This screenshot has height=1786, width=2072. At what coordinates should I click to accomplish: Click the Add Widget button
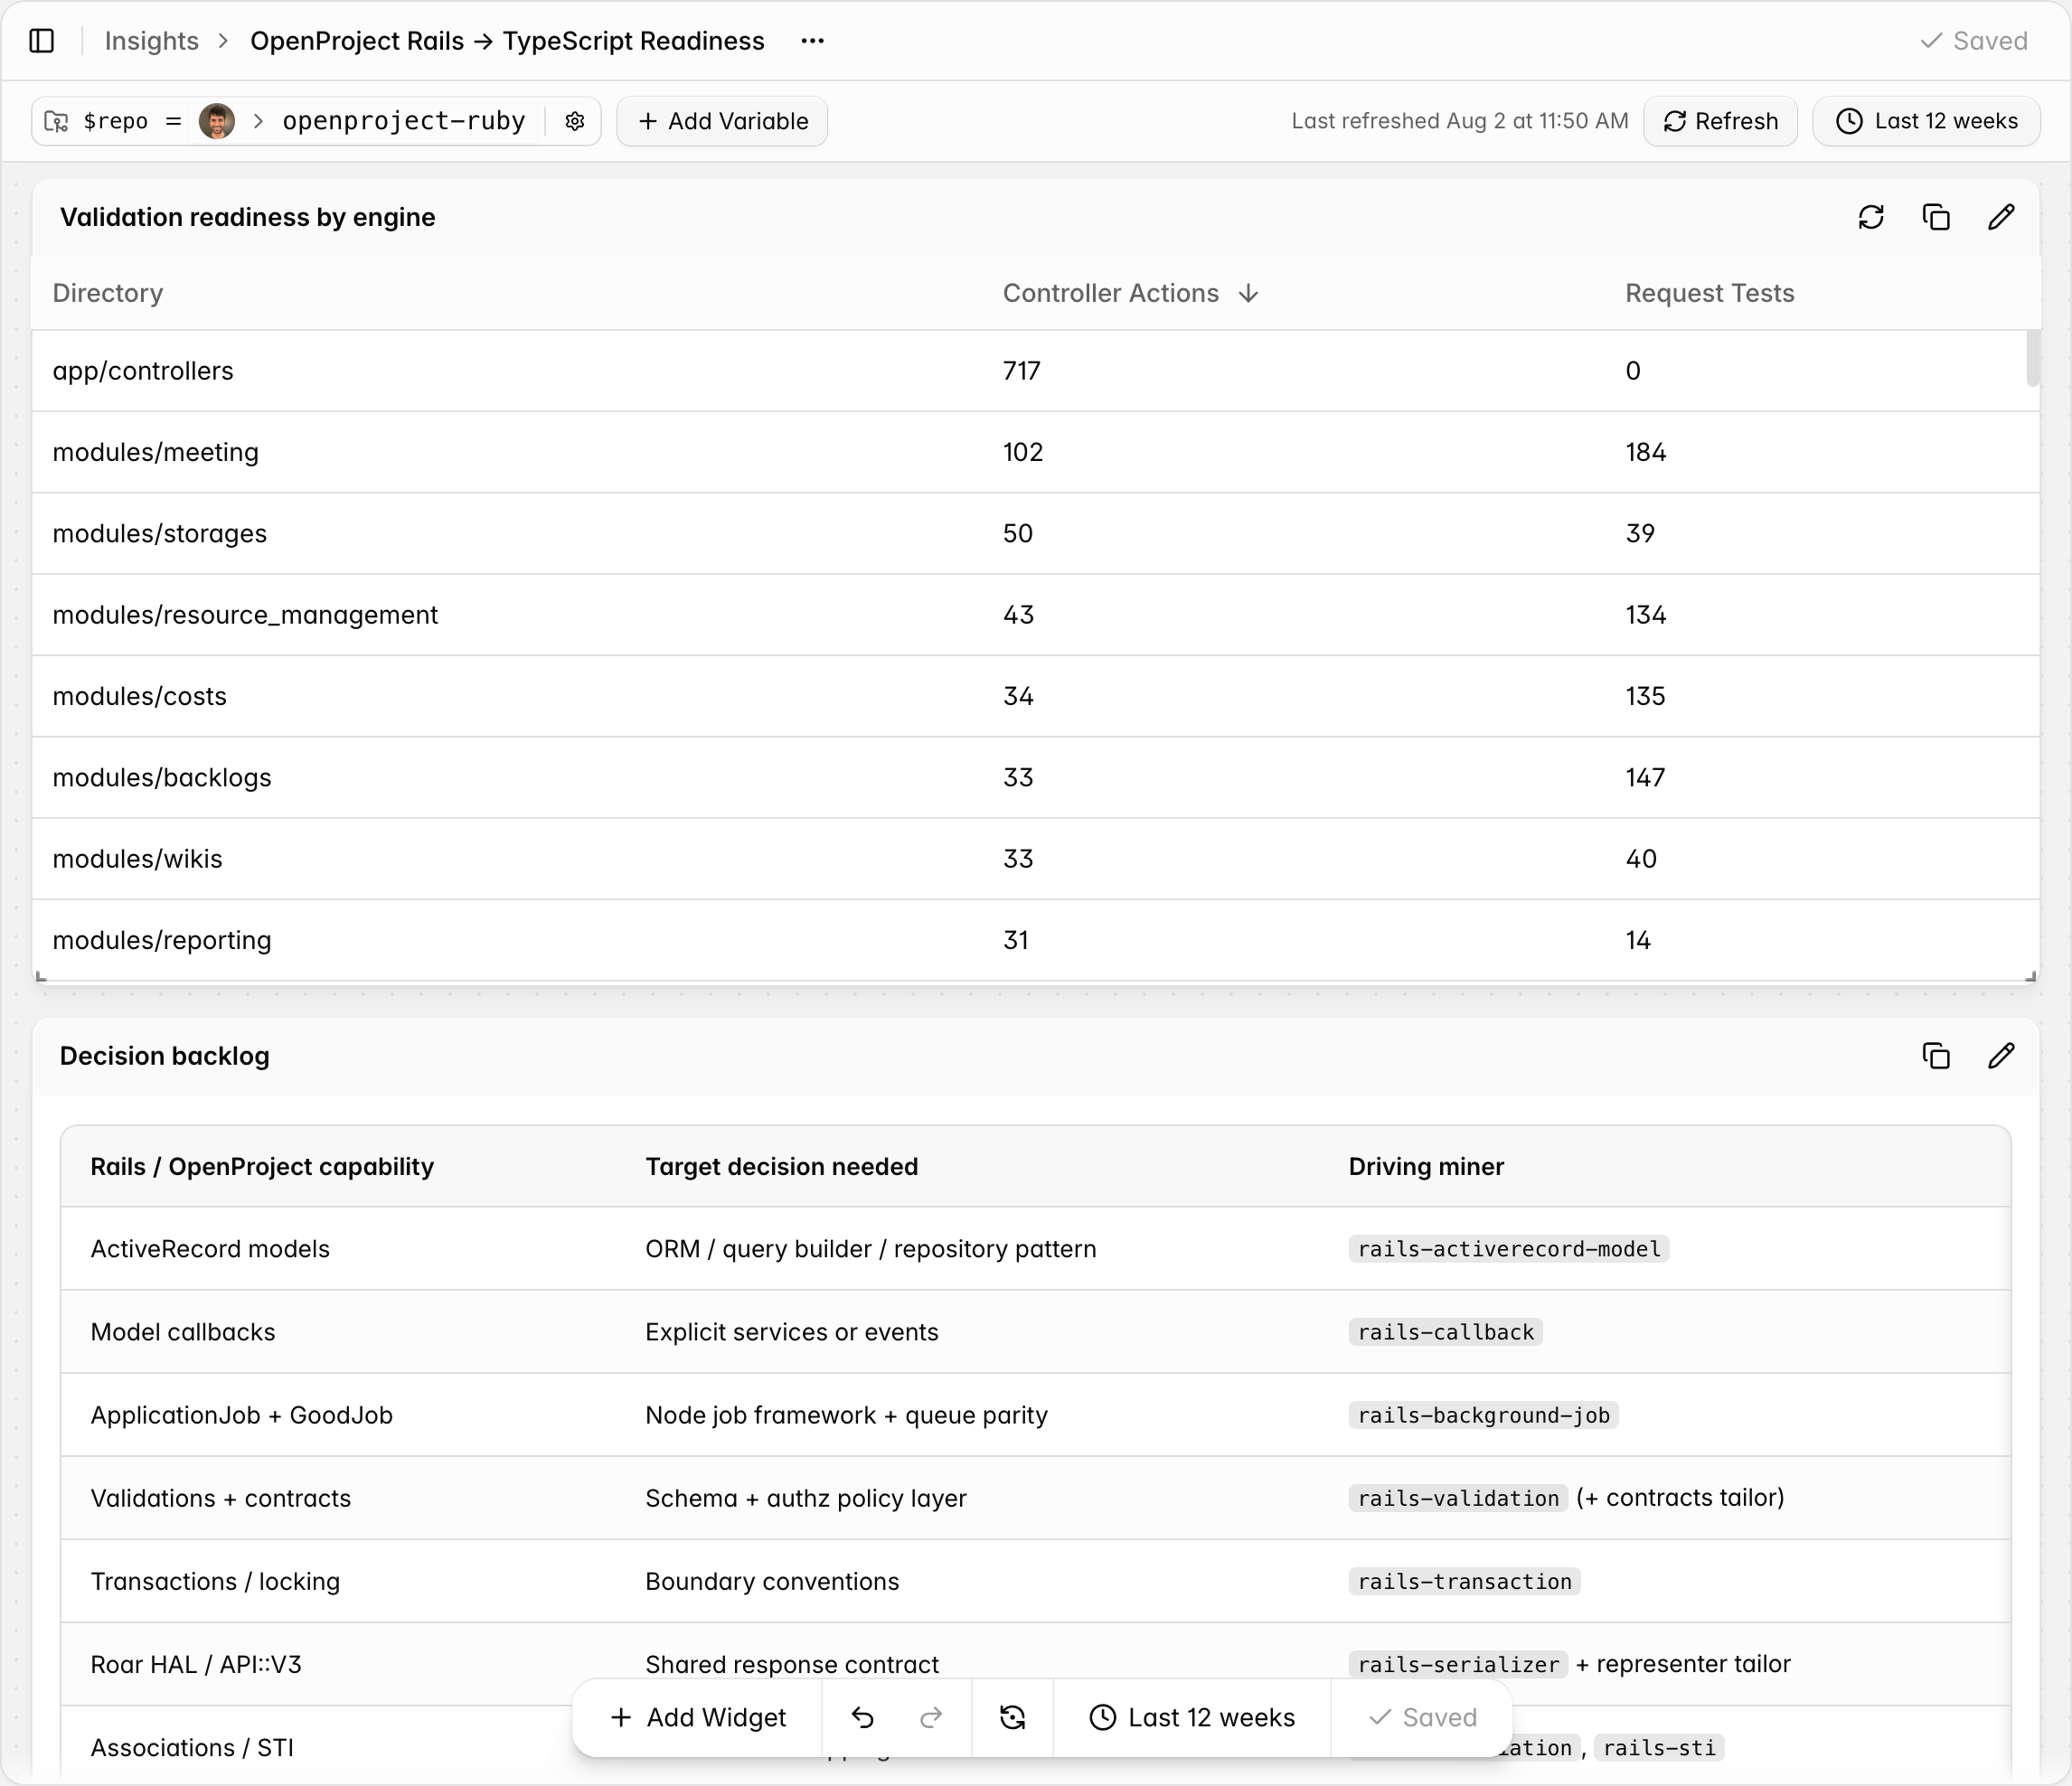698,1718
